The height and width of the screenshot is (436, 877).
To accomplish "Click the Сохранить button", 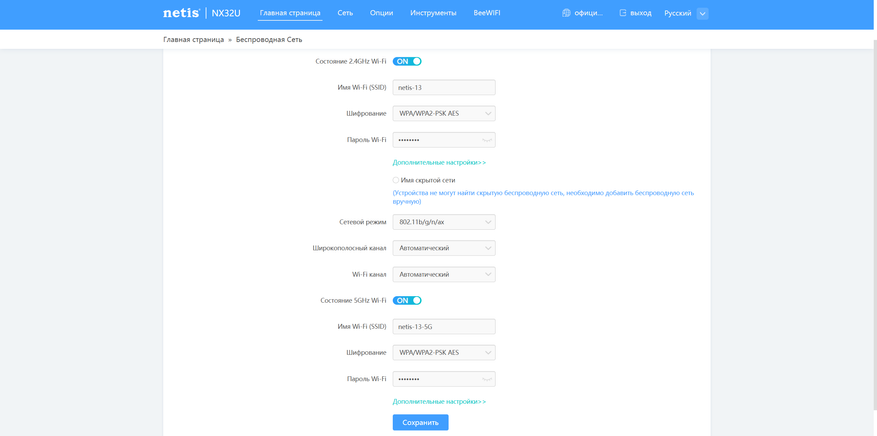I will 421,423.
